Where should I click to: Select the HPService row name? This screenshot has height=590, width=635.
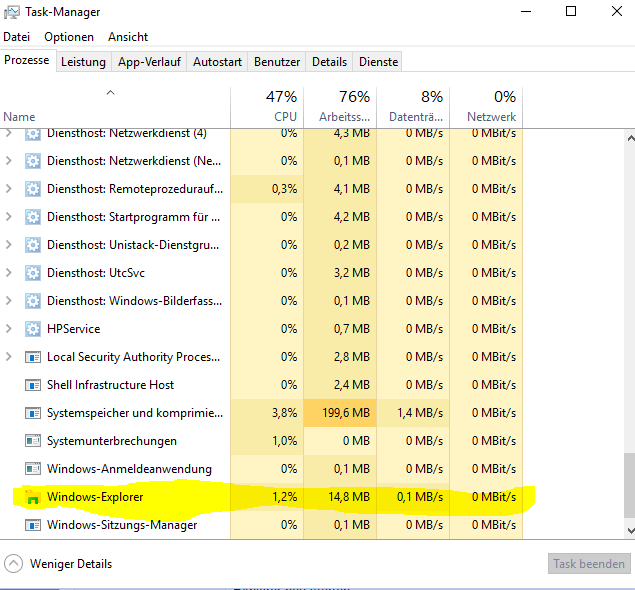click(73, 329)
